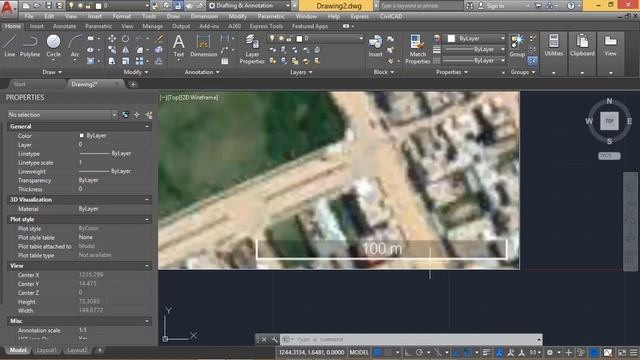Open the Dimension menu
This screenshot has width=640, height=360.
click(x=204, y=16)
